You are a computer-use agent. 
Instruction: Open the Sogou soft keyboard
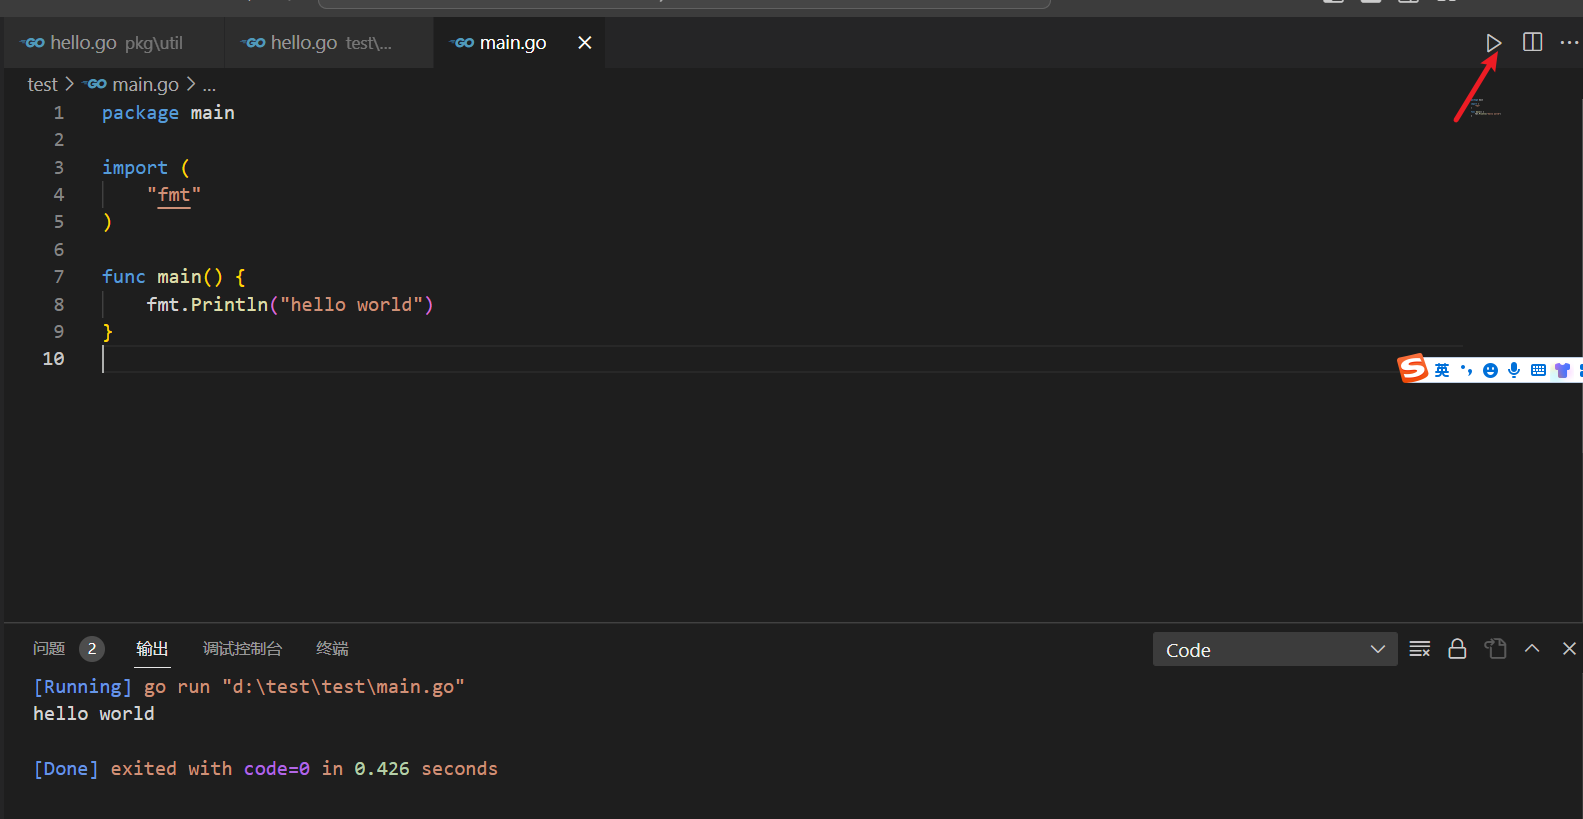click(1538, 370)
